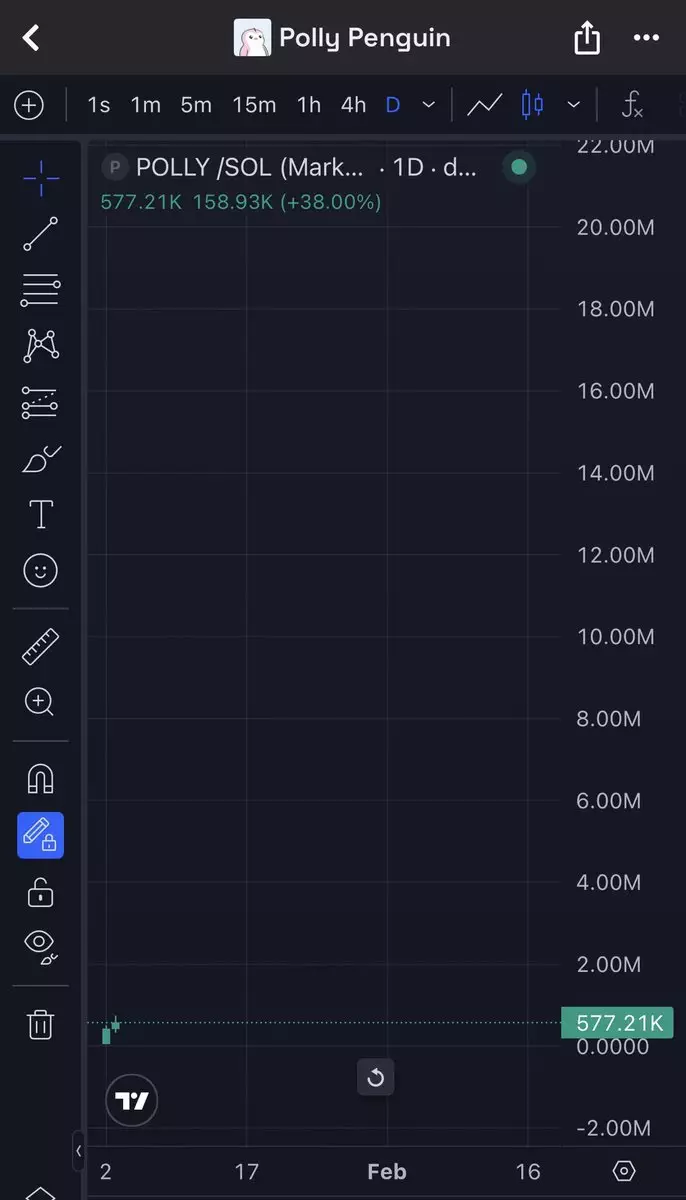Toggle lock all drawings padlock
686x1200 pixels.
[x=40, y=892]
